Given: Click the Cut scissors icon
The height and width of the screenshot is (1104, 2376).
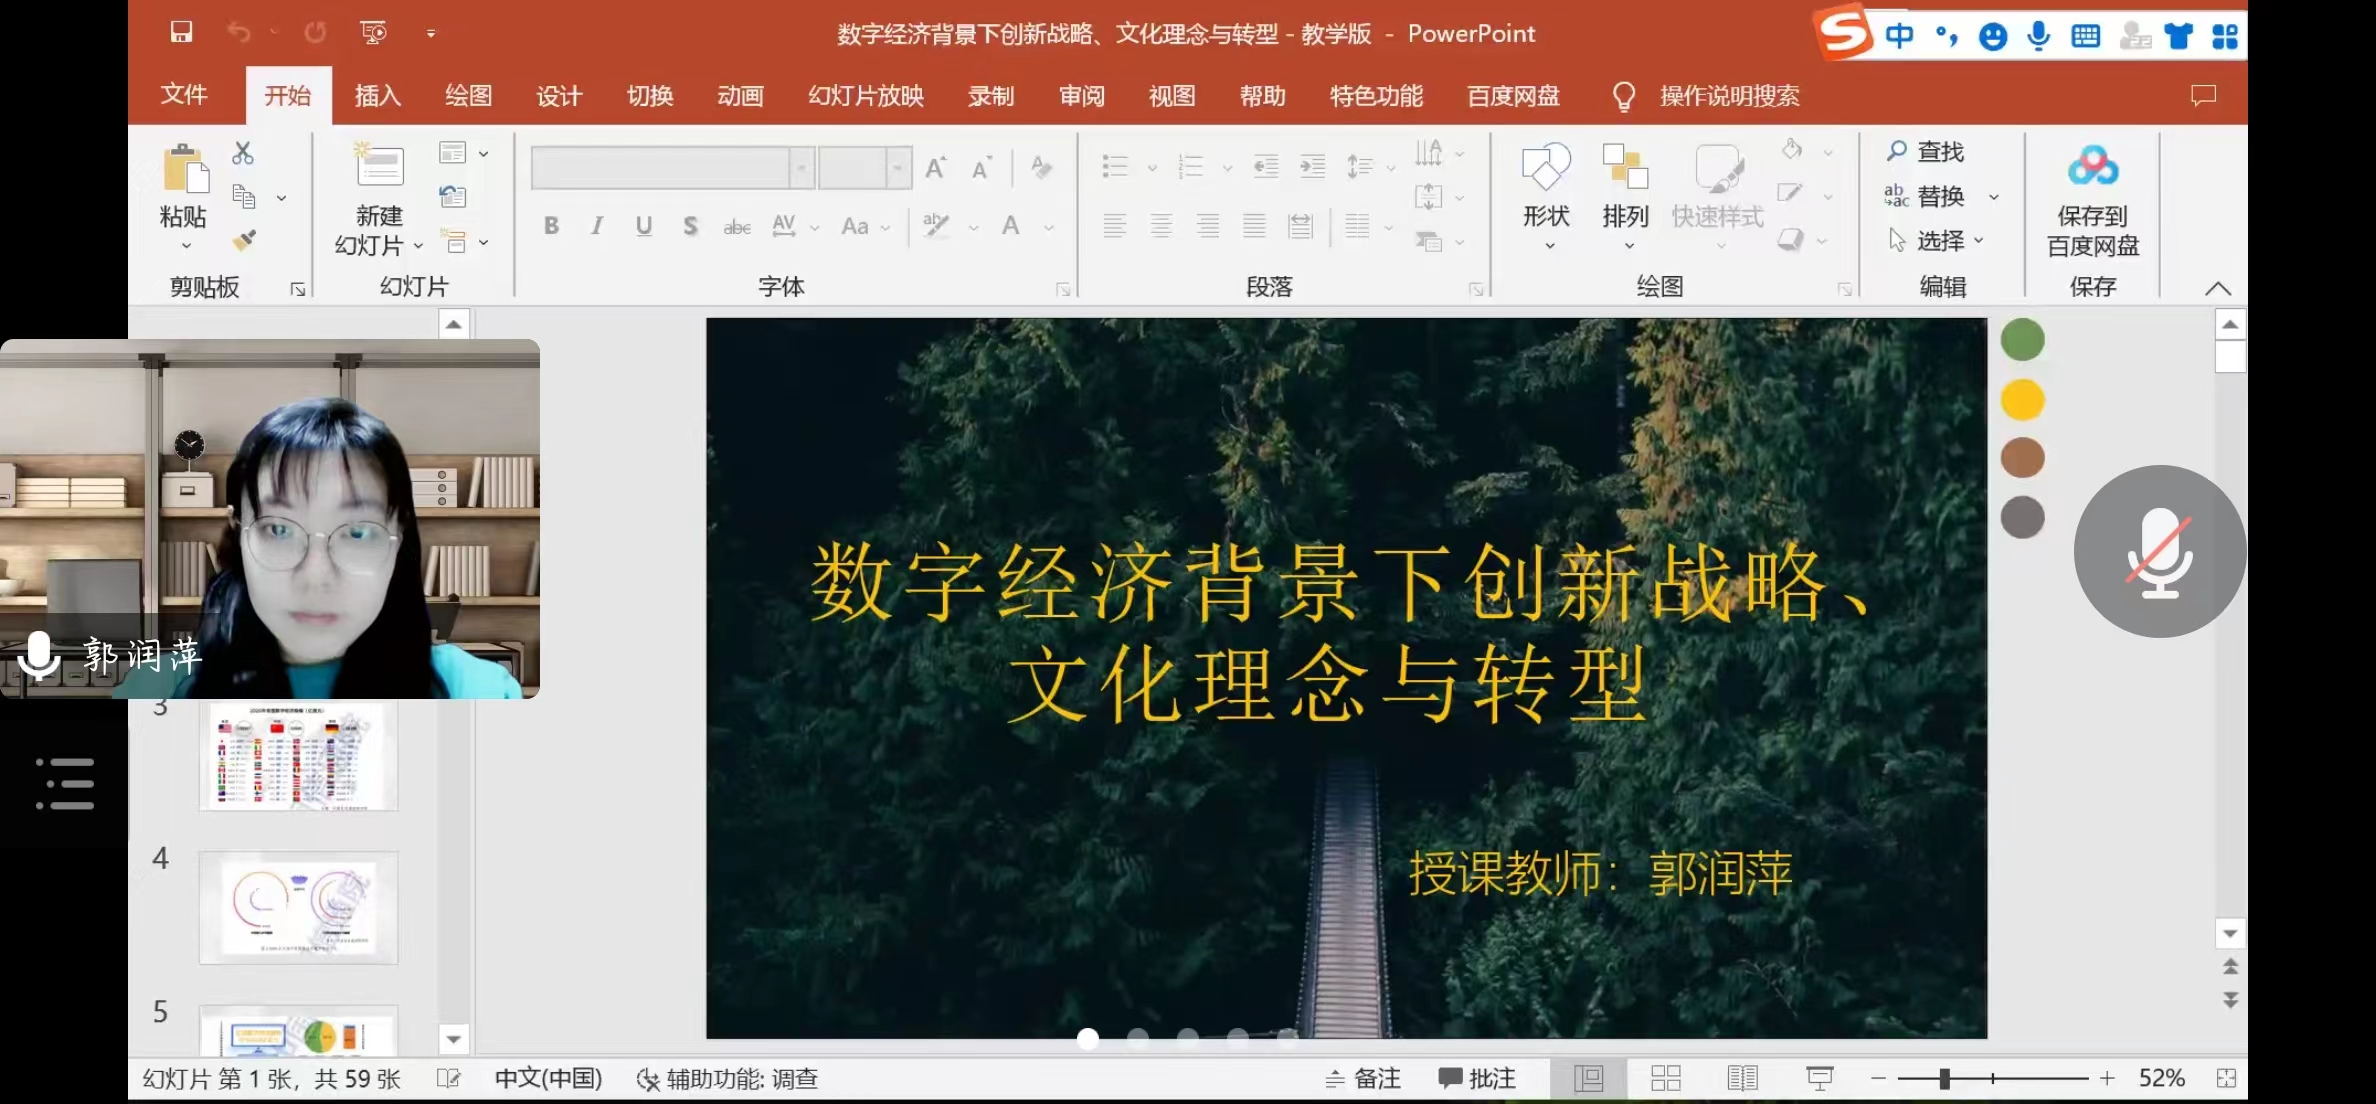Looking at the screenshot, I should pyautogui.click(x=243, y=153).
